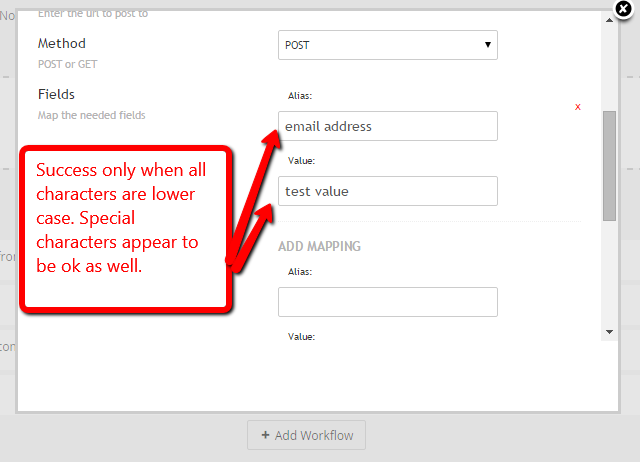Image resolution: width=640 pixels, height=462 pixels.
Task: Click the Method select's black arrow
Action: [487, 44]
